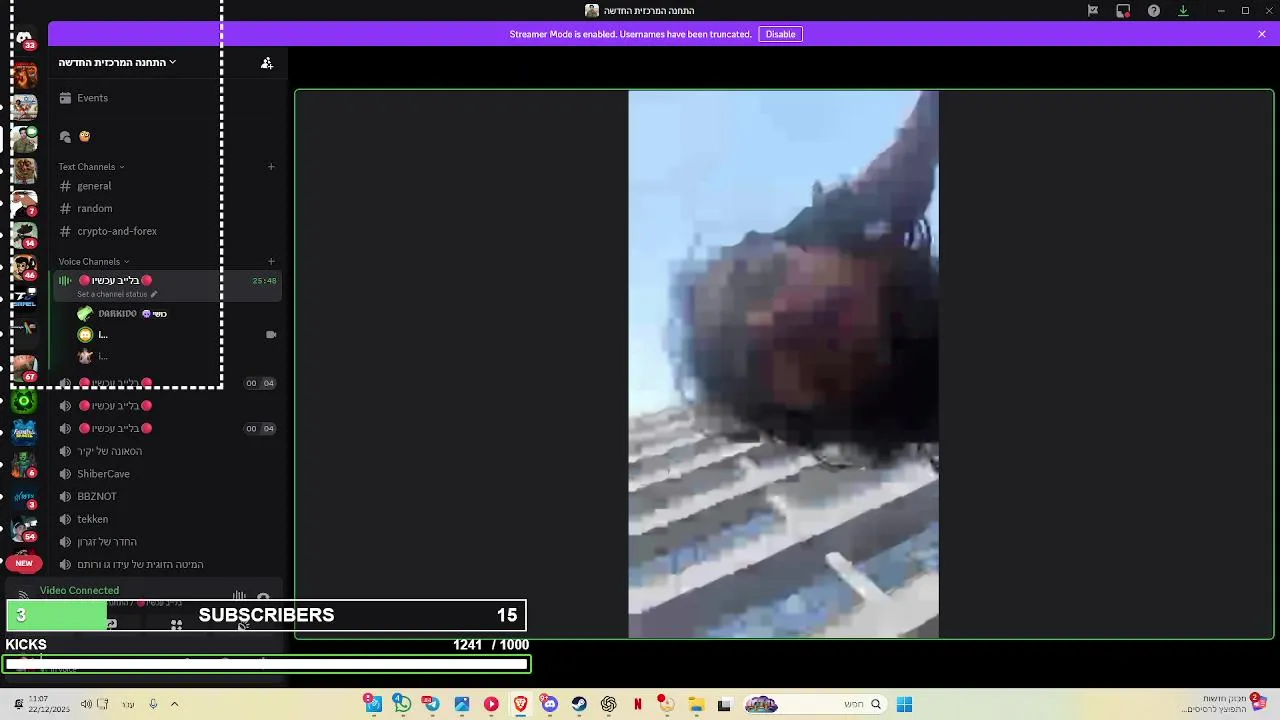
Task: Create a text channel with the plus icon
Action: tap(271, 167)
